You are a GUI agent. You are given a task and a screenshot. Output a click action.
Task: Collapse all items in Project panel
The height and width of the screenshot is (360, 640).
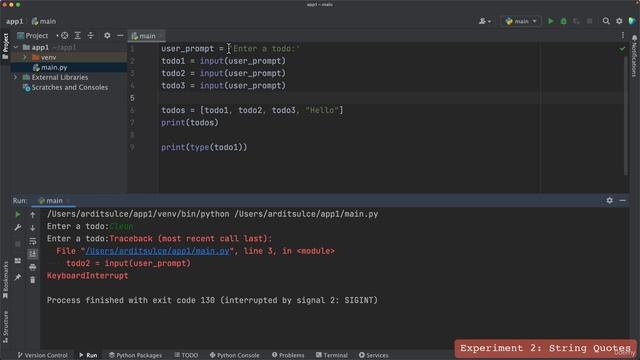[x=91, y=36]
